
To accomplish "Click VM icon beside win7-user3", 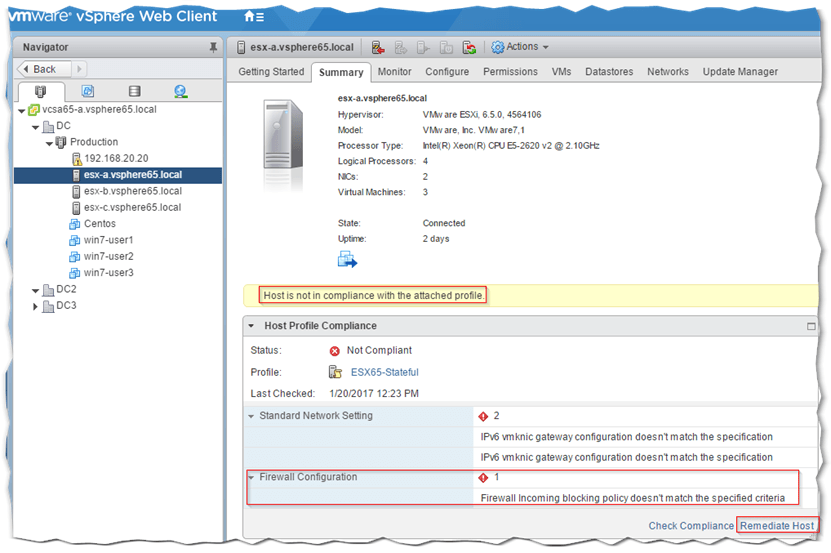I will point(75,274).
